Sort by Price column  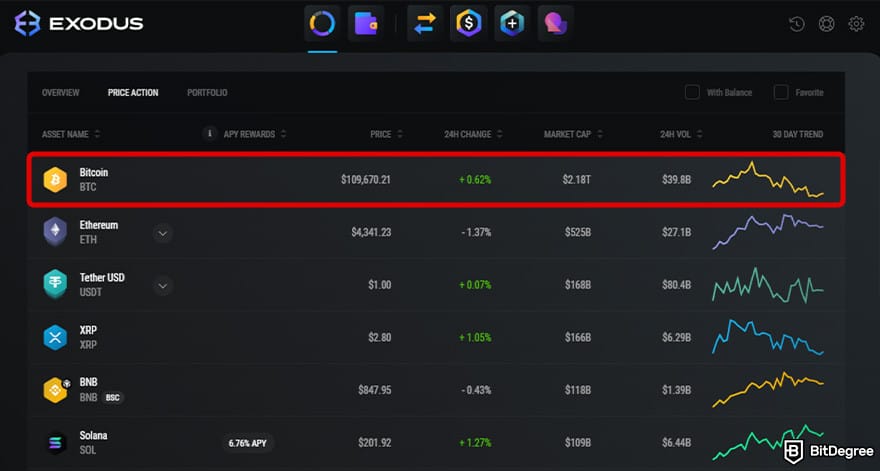[x=386, y=134]
